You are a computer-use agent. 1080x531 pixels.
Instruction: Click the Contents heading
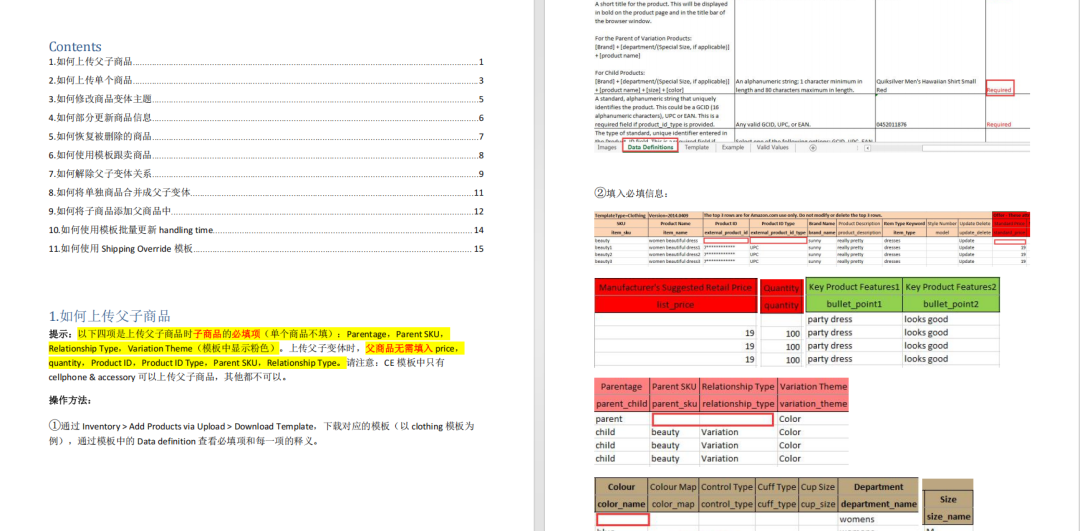75,46
